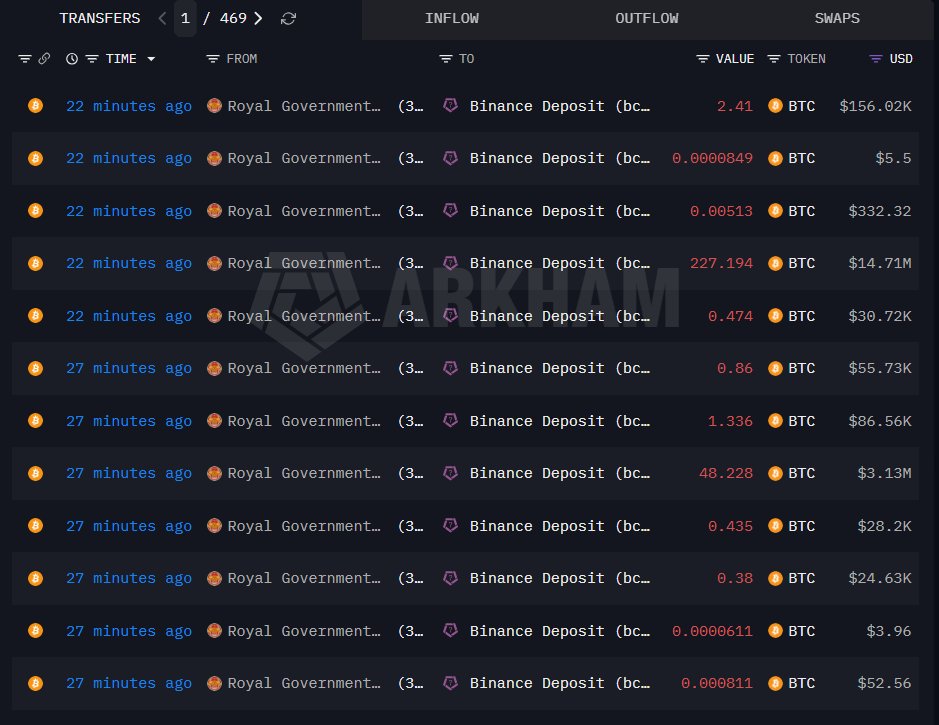This screenshot has height=725, width=939.
Task: Click the BTC token label in the $30.72K row
Action: click(x=801, y=316)
